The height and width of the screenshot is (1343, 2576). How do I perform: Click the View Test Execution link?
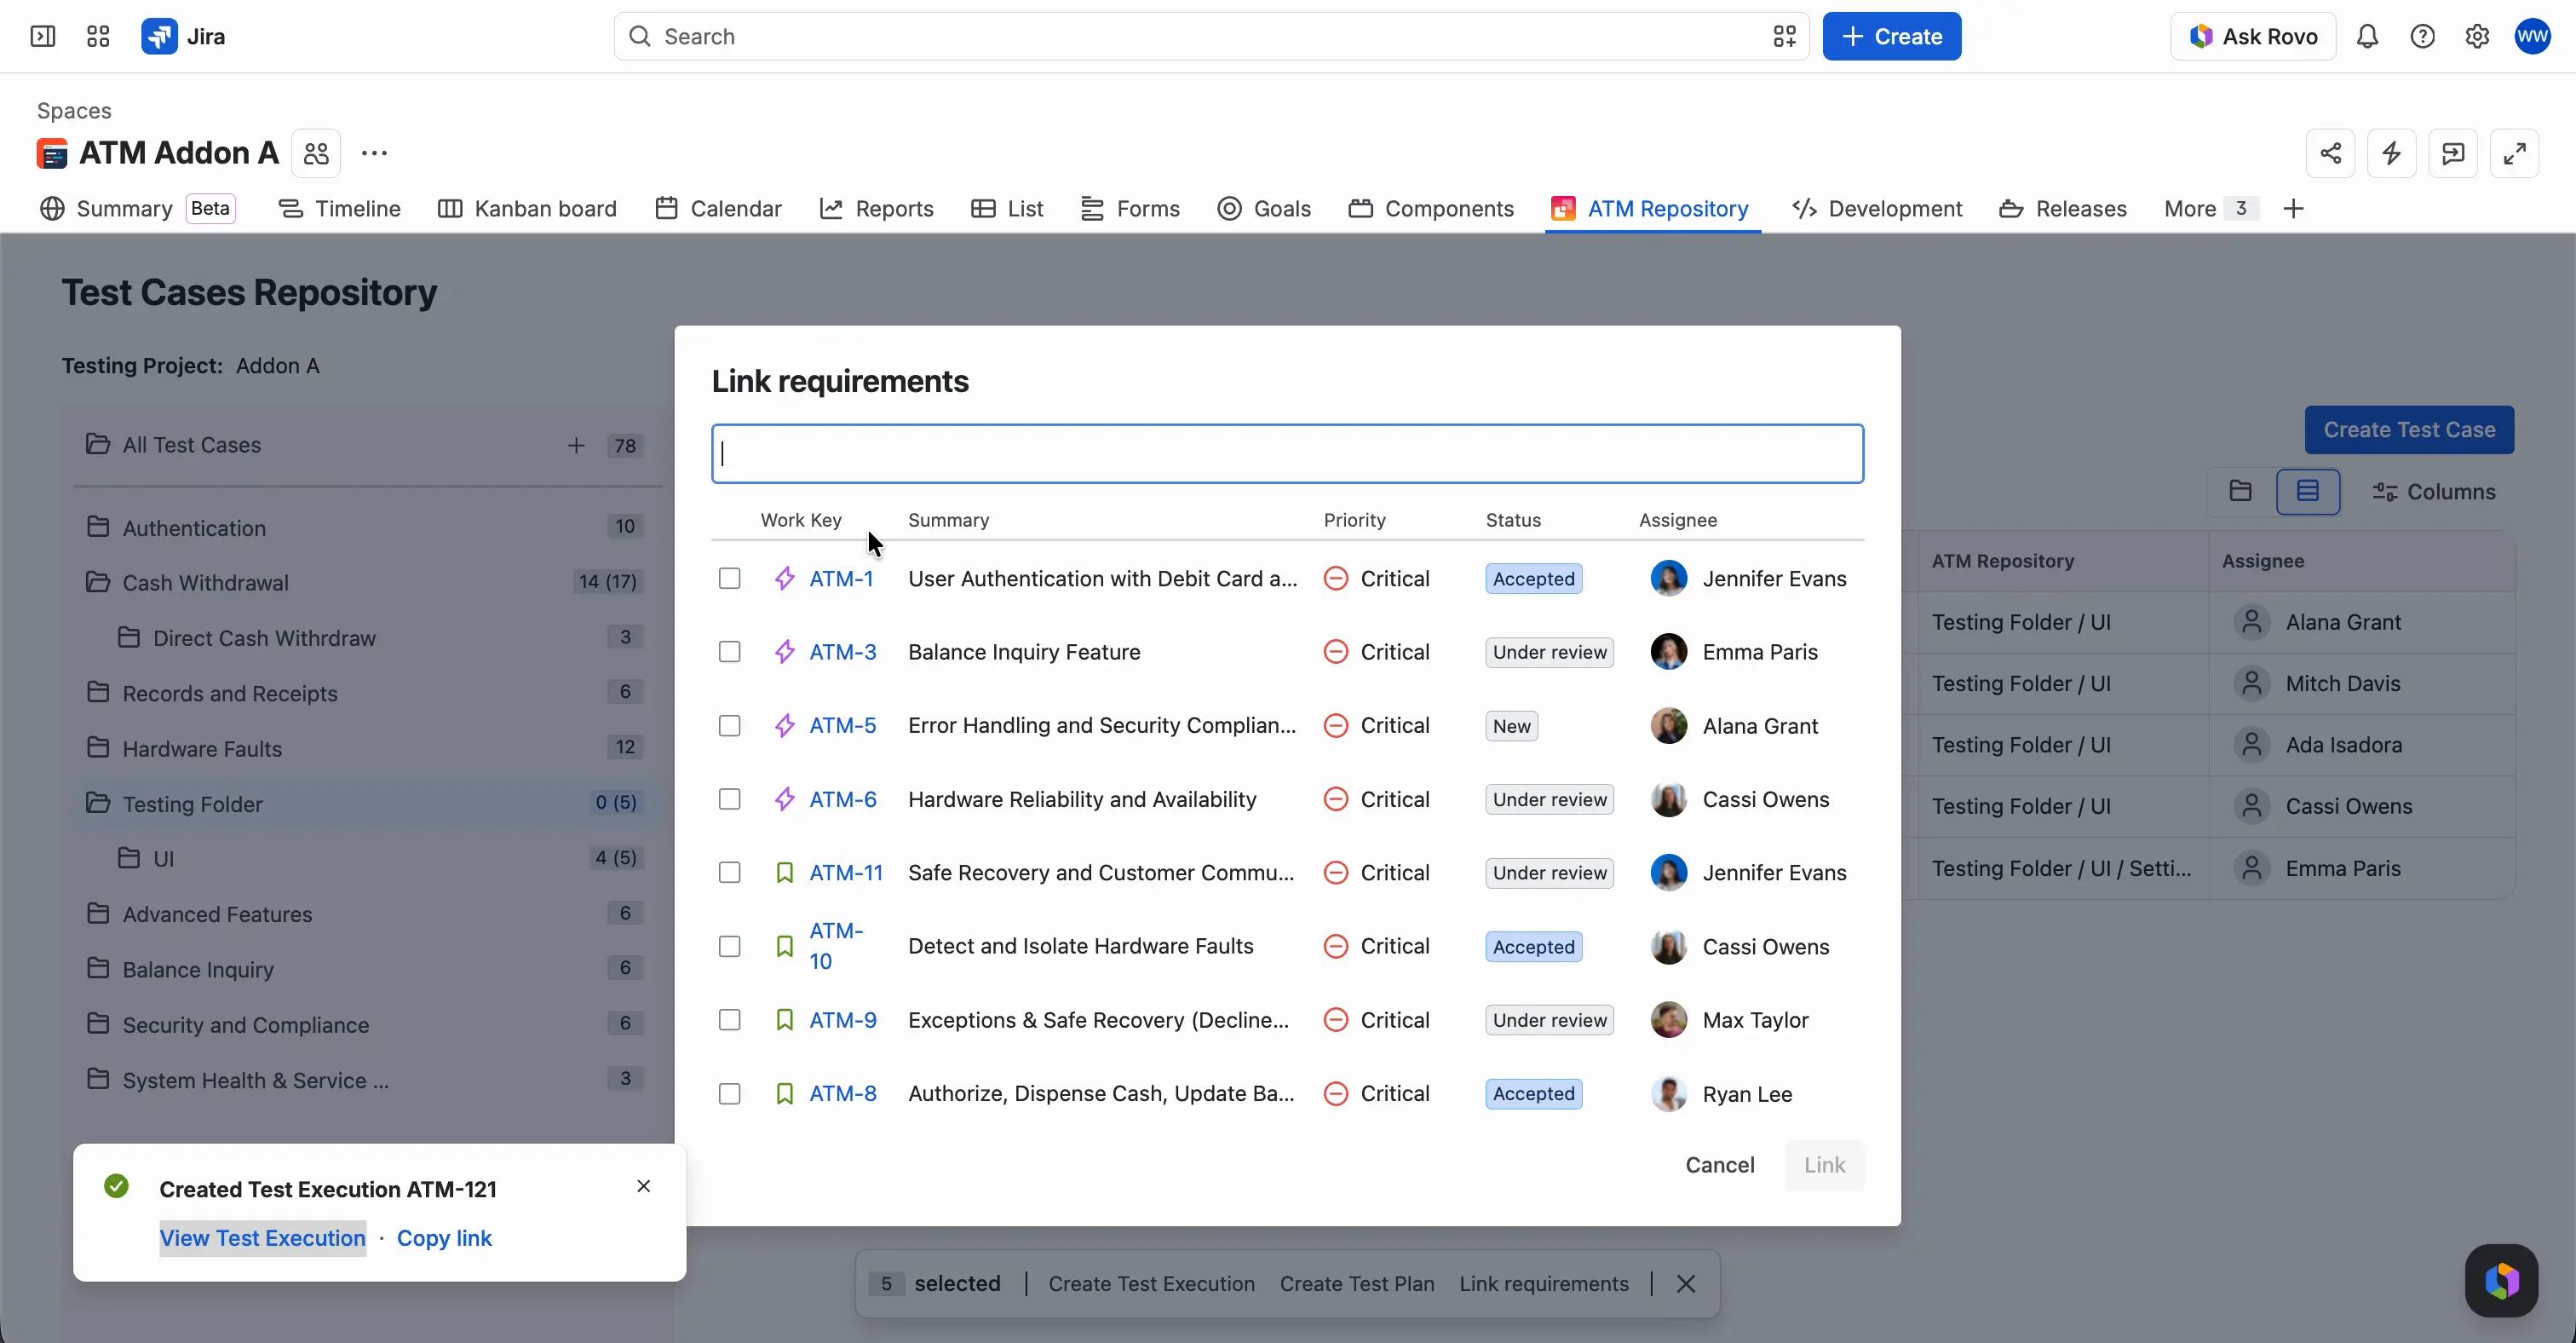263,1238
